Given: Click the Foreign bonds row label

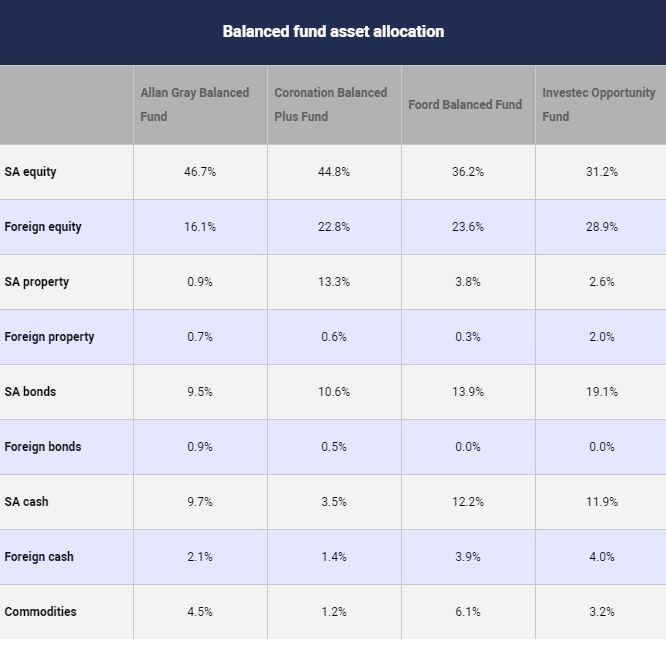Looking at the screenshot, I should 43,447.
